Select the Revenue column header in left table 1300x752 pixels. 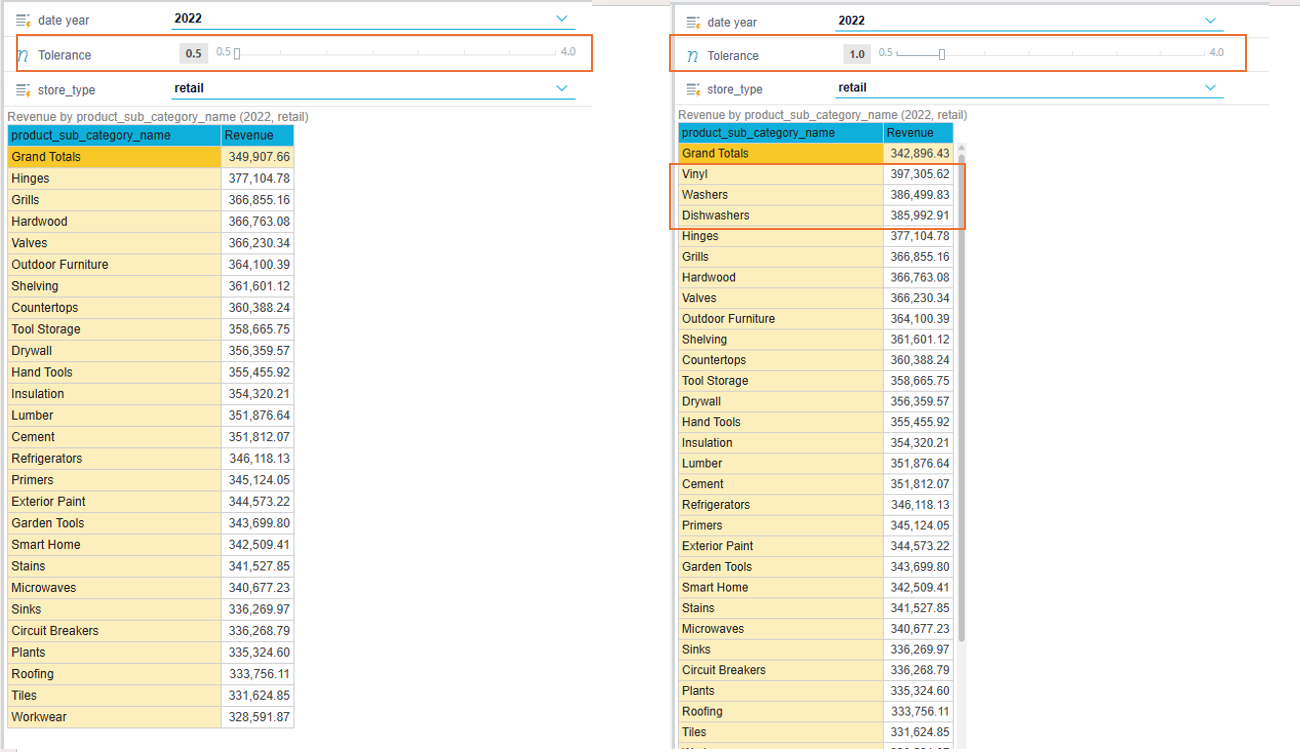point(257,136)
